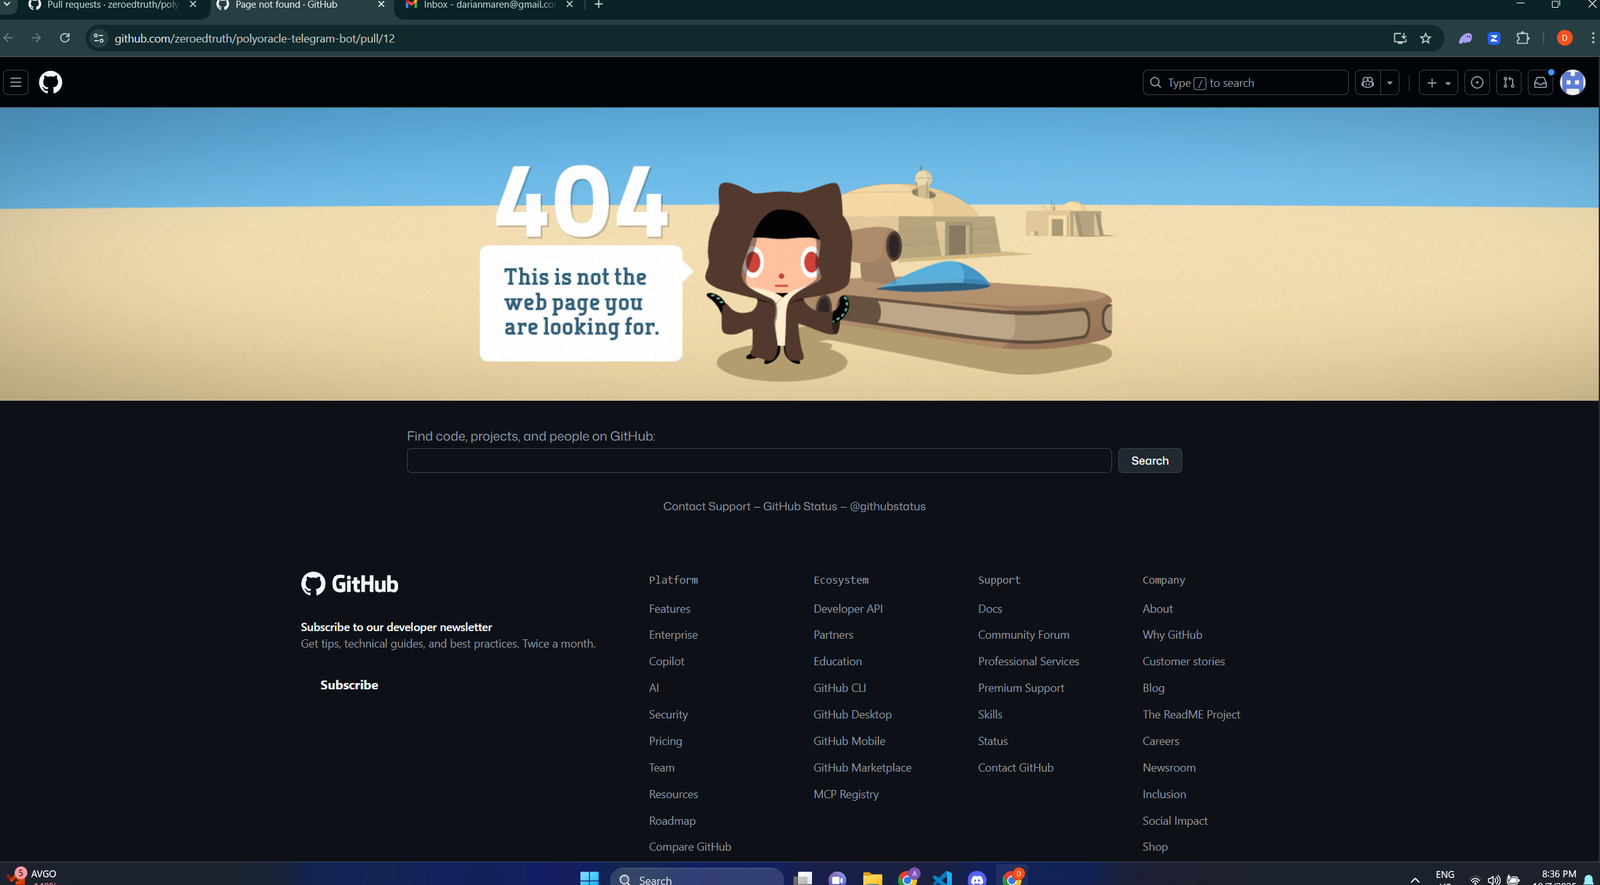Switch to the Gmail Inbox browser tab
Image resolution: width=1600 pixels, height=885 pixels.
(487, 5)
